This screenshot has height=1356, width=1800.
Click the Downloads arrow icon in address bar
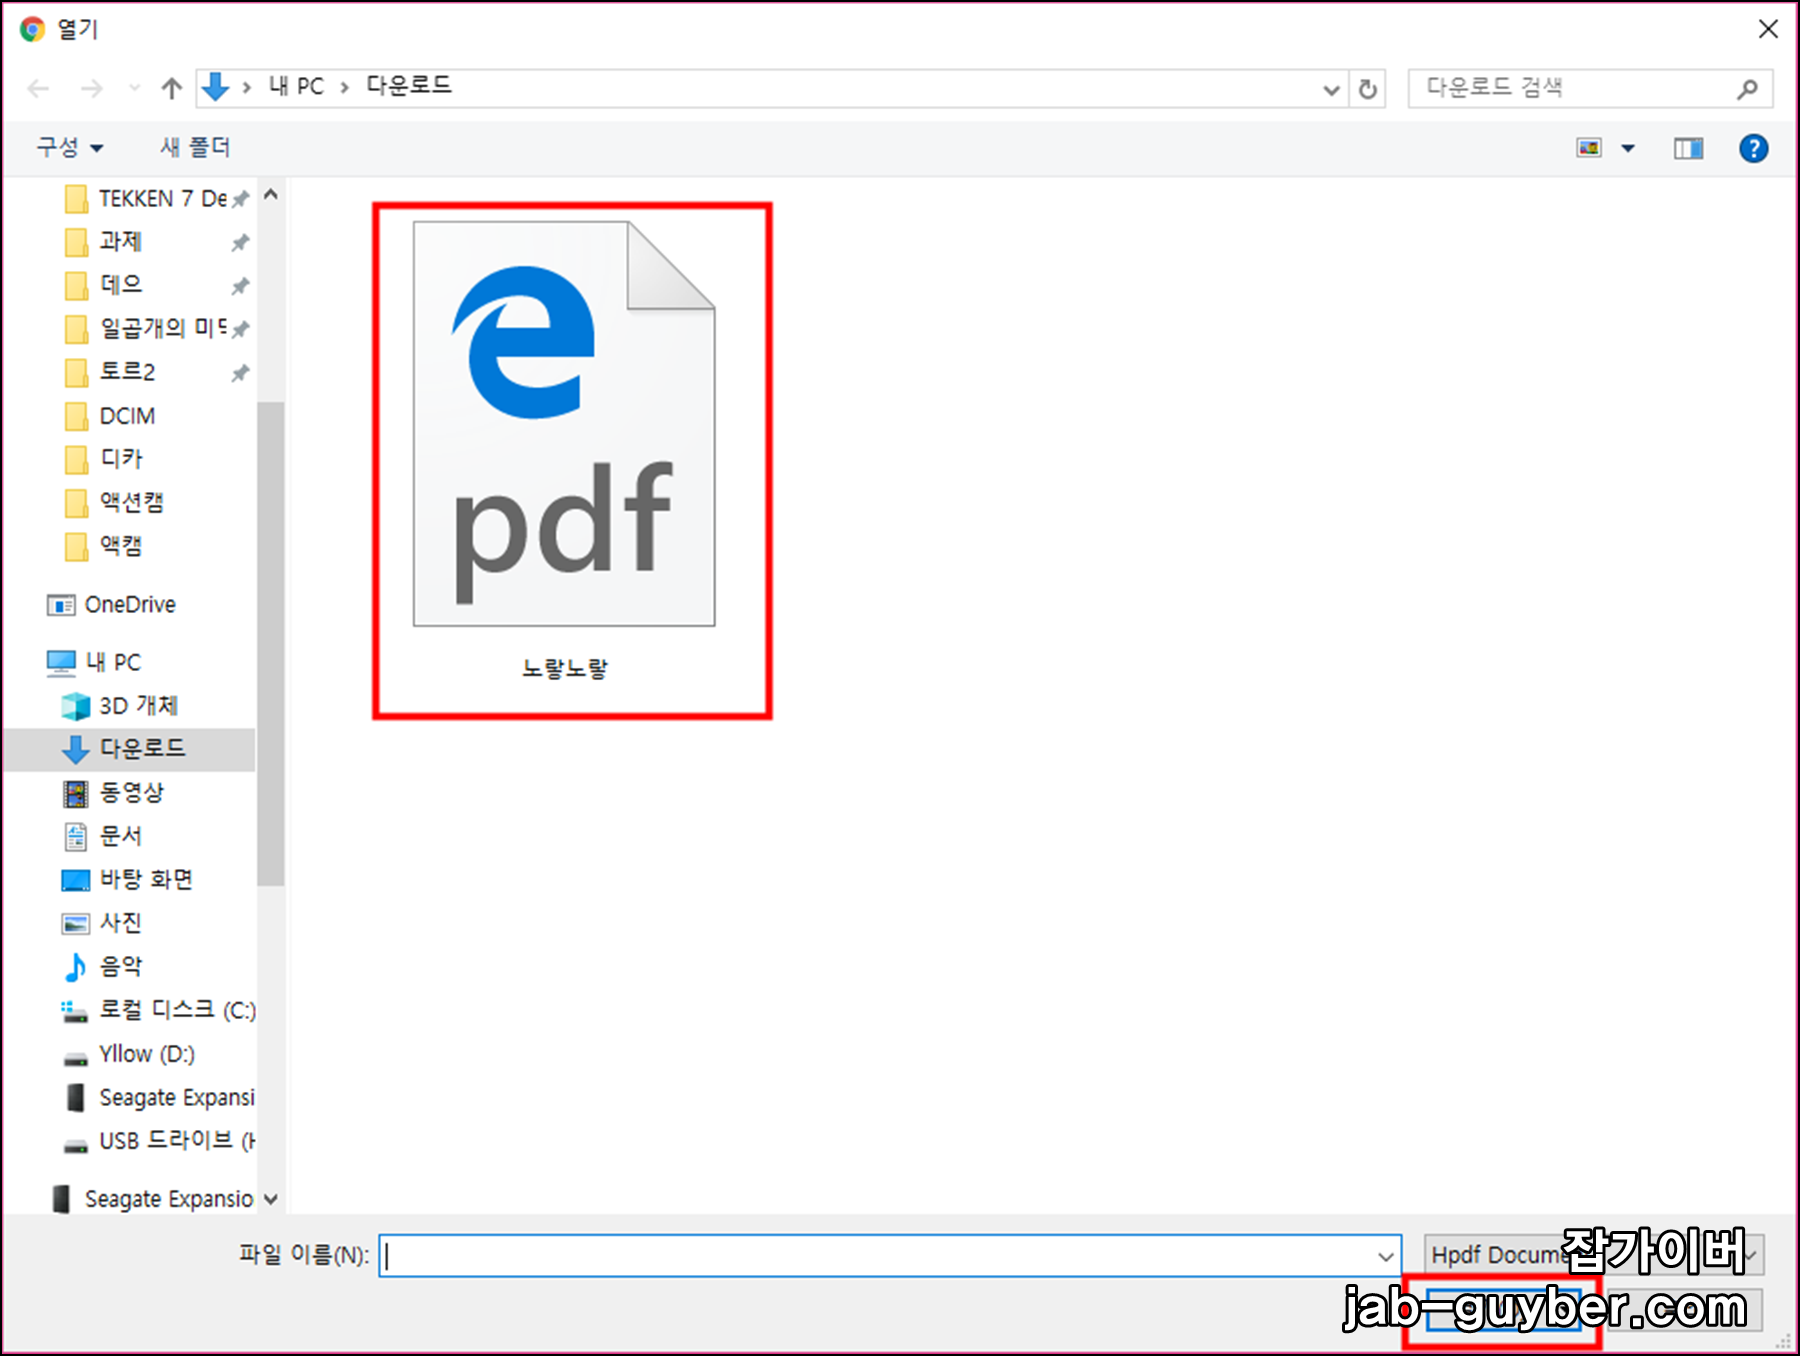[215, 87]
